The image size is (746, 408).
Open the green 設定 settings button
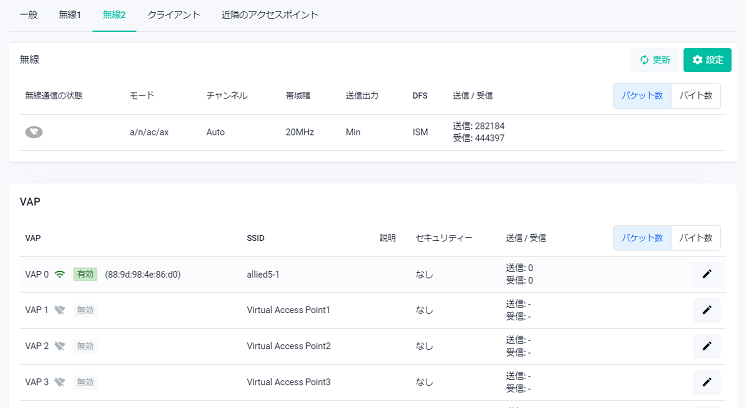click(707, 60)
